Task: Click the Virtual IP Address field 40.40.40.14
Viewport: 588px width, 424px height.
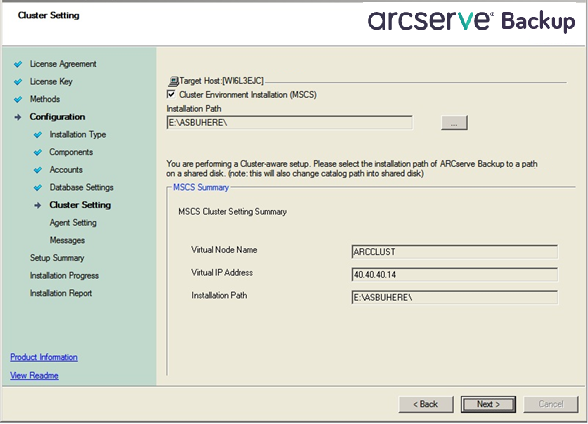Action: [454, 275]
